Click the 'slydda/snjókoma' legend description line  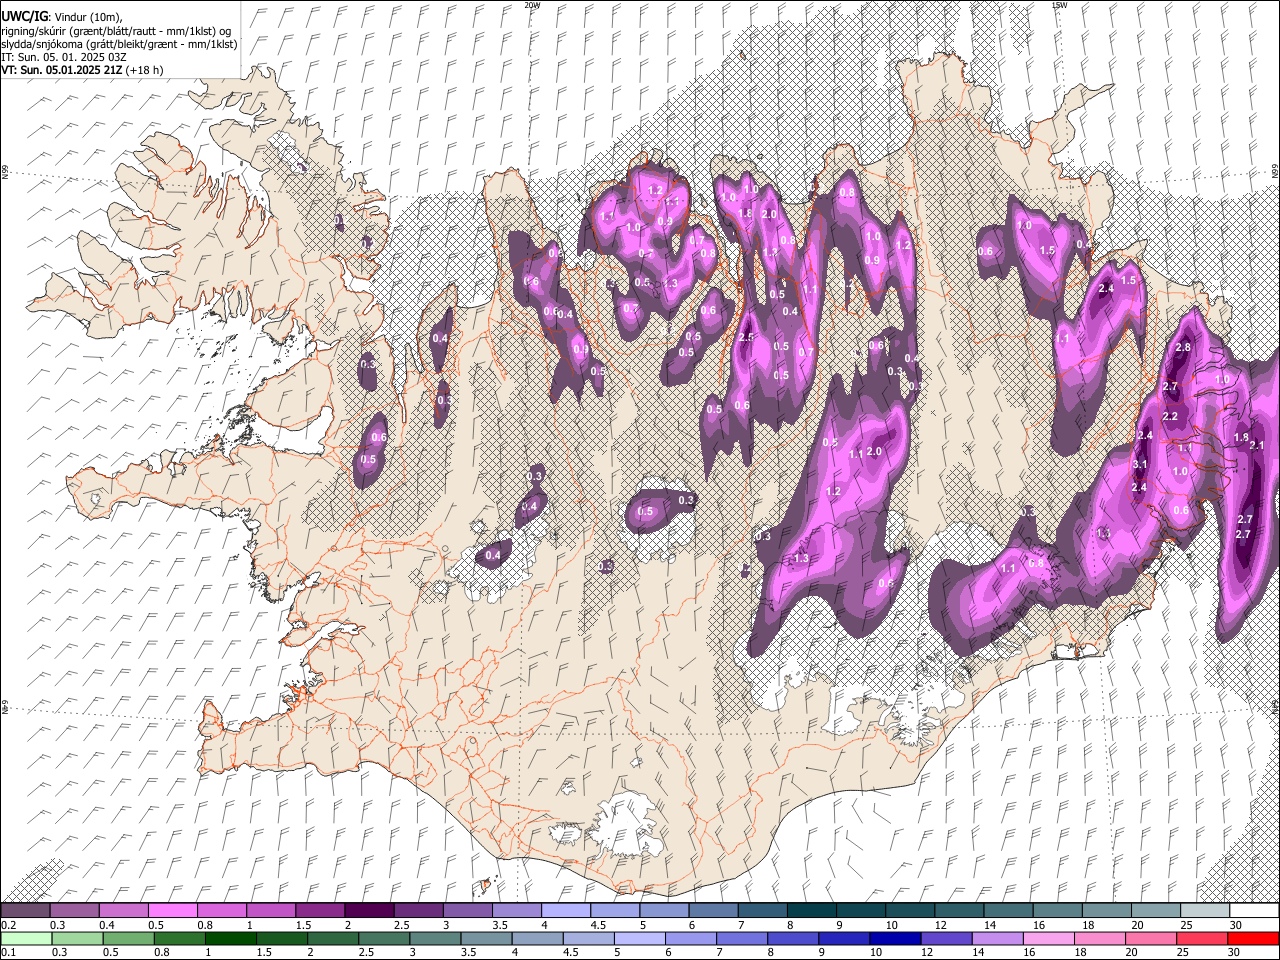119,44
